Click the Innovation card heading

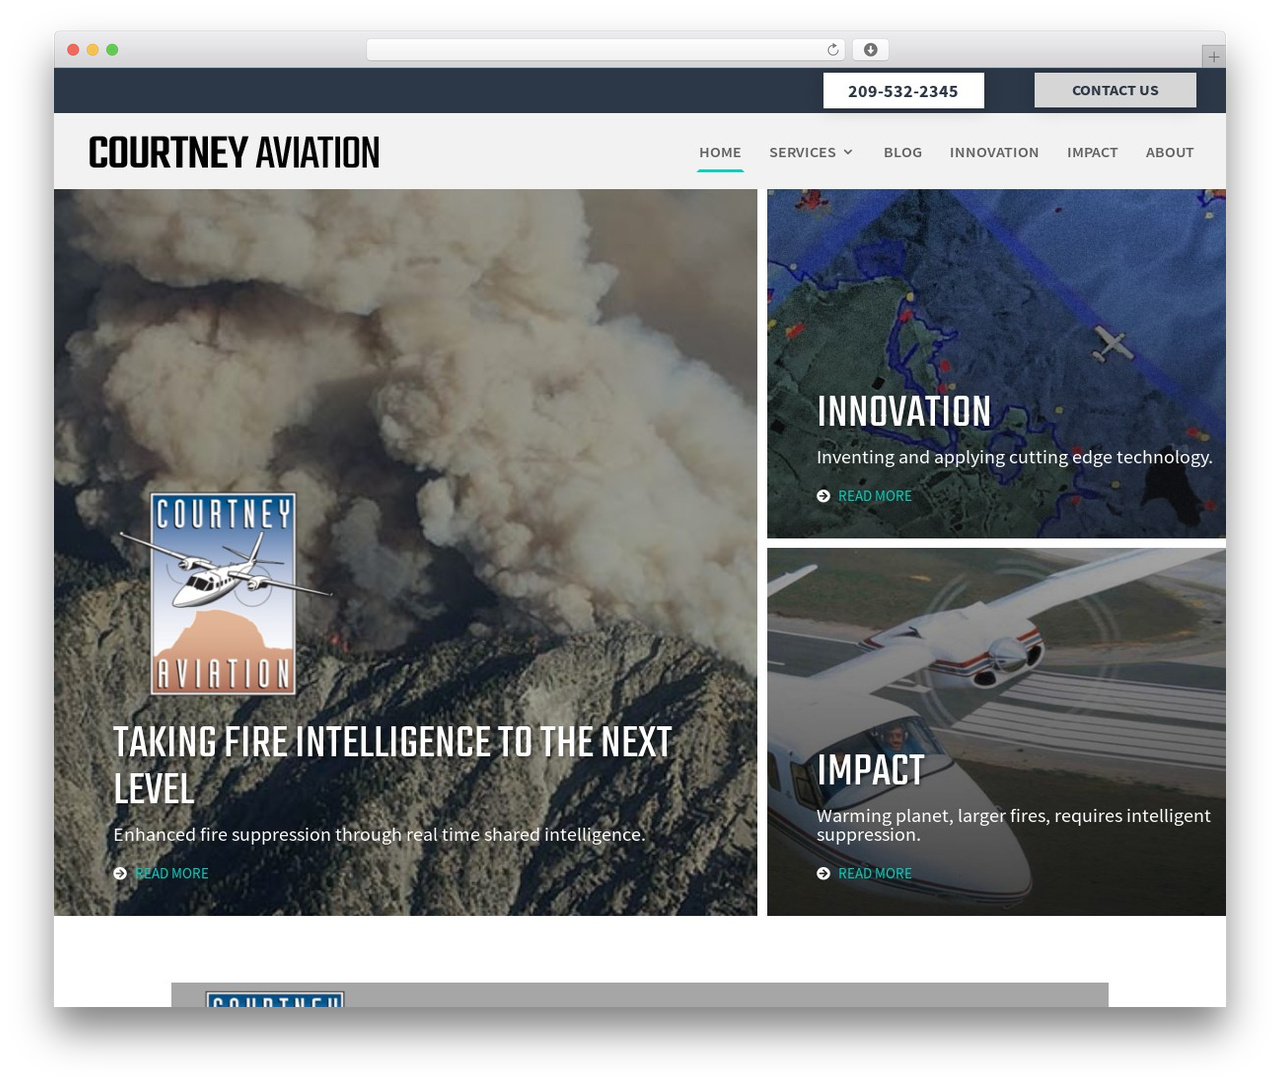(x=904, y=412)
